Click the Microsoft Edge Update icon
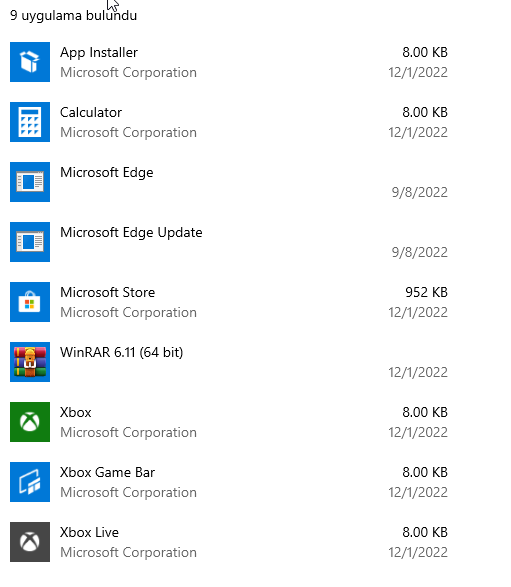This screenshot has width=511, height=587. coord(30,242)
